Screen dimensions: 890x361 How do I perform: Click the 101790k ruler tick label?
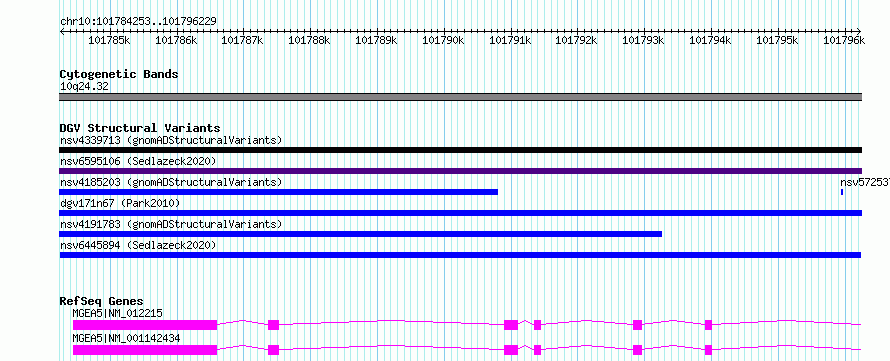[443, 40]
